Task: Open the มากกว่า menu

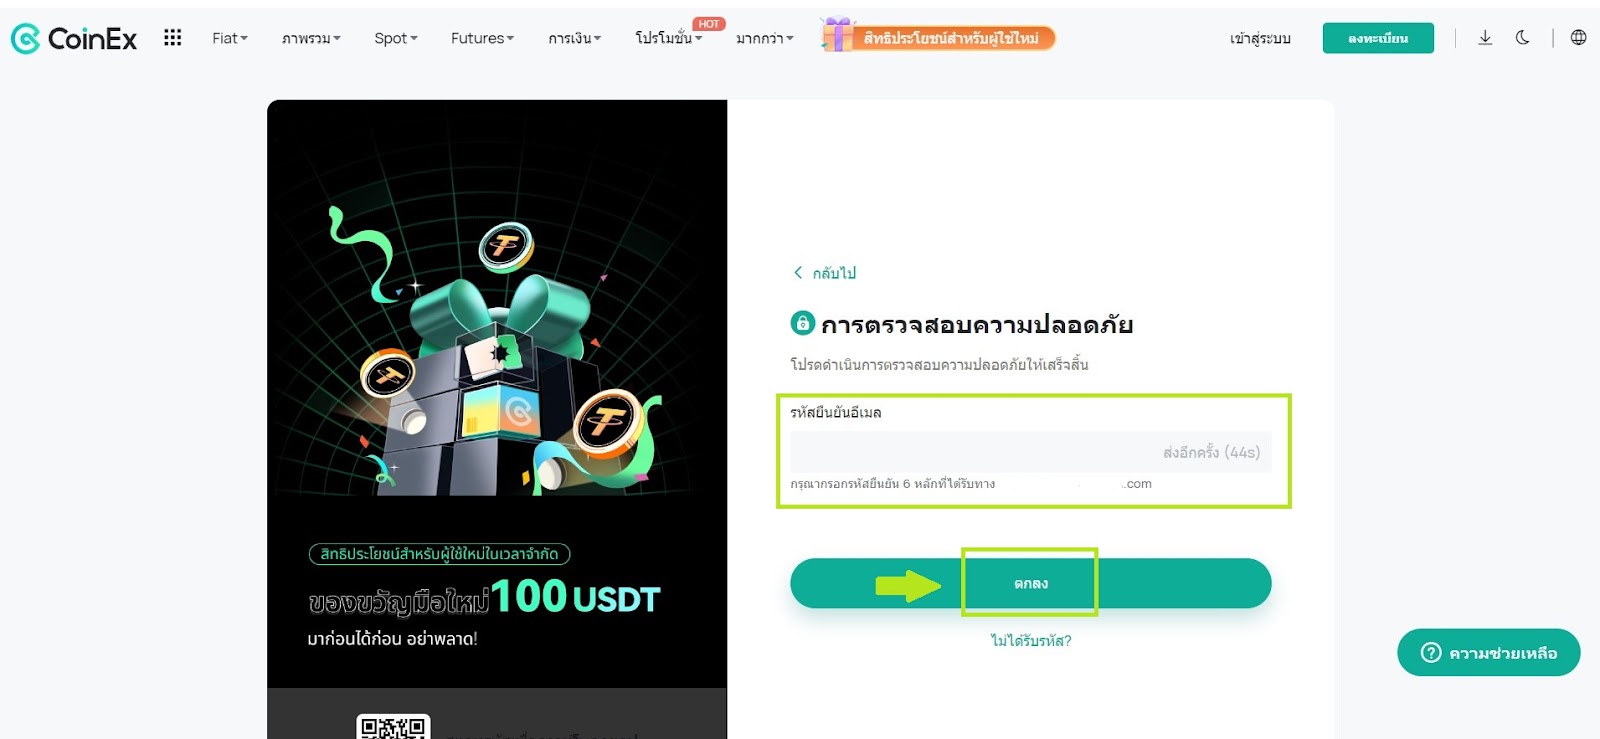Action: pos(765,38)
